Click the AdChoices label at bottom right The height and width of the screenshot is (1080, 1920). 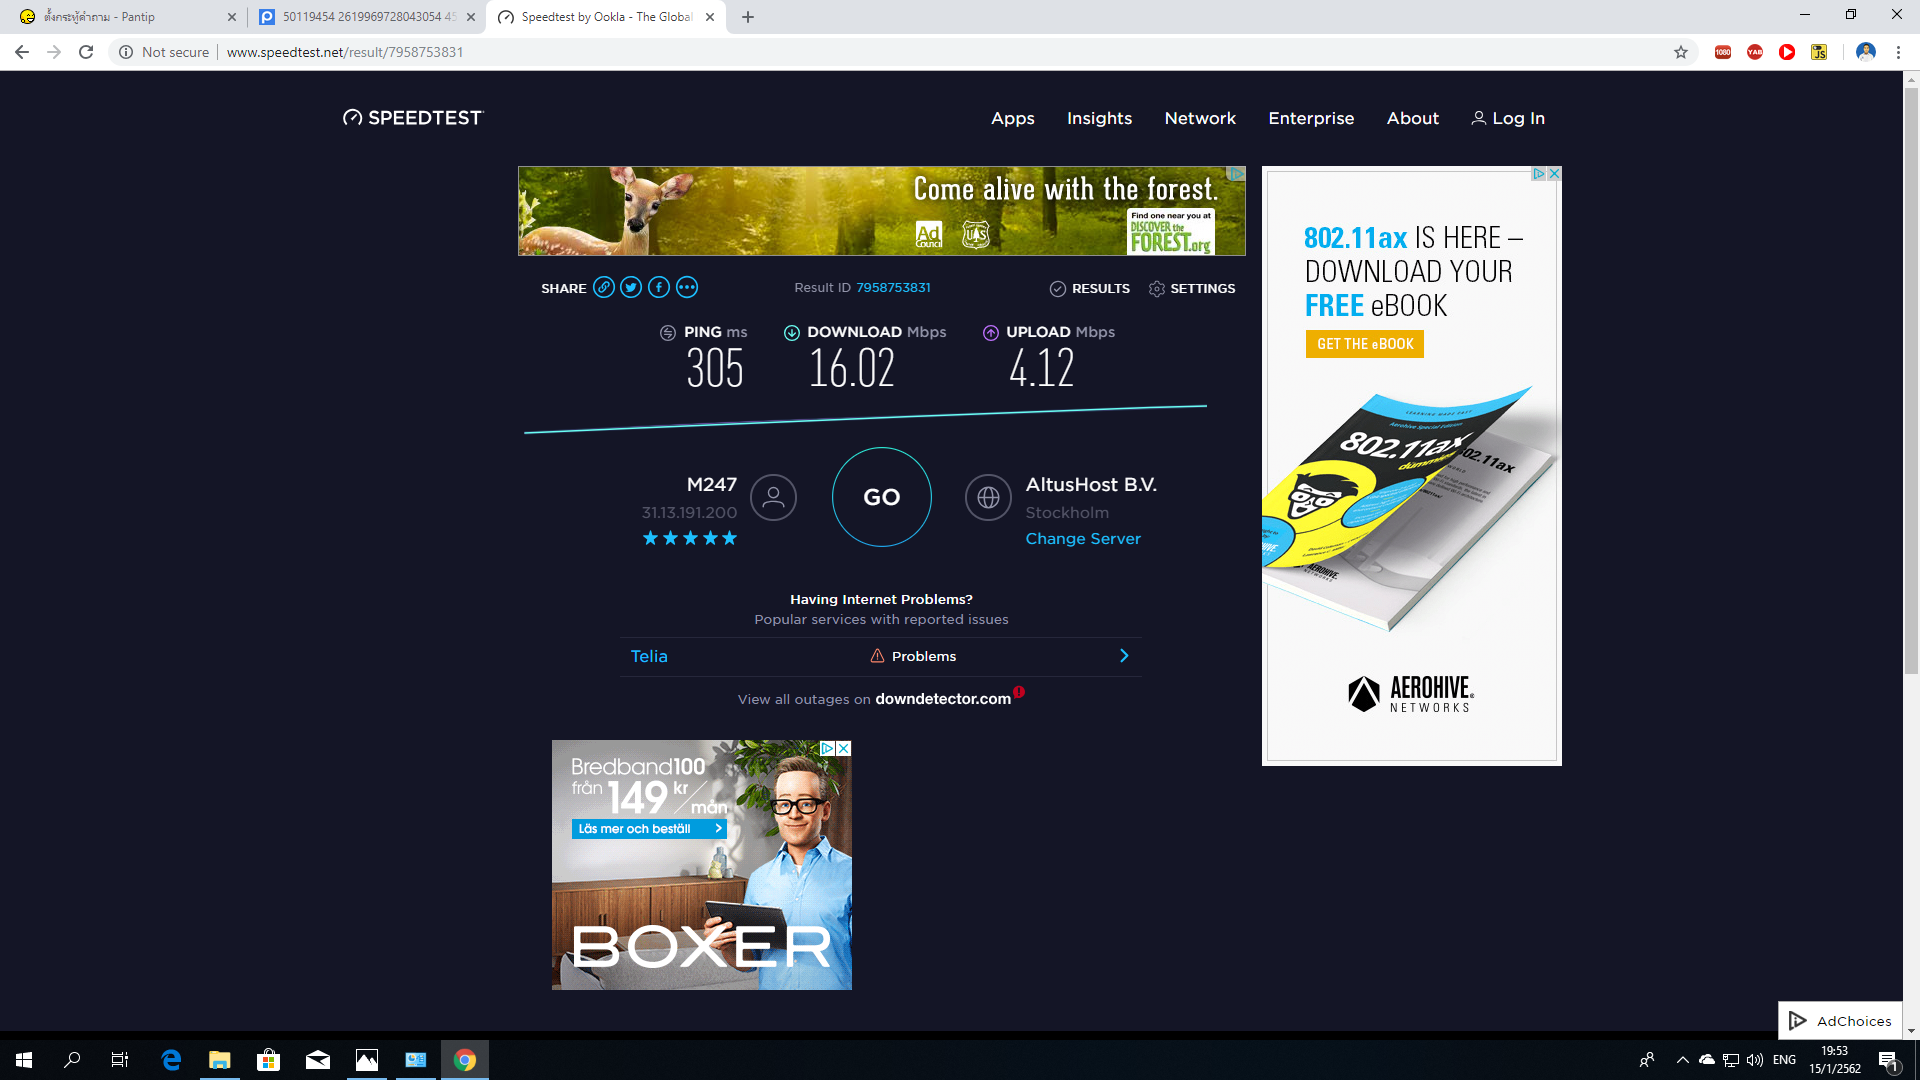pyautogui.click(x=1840, y=1021)
